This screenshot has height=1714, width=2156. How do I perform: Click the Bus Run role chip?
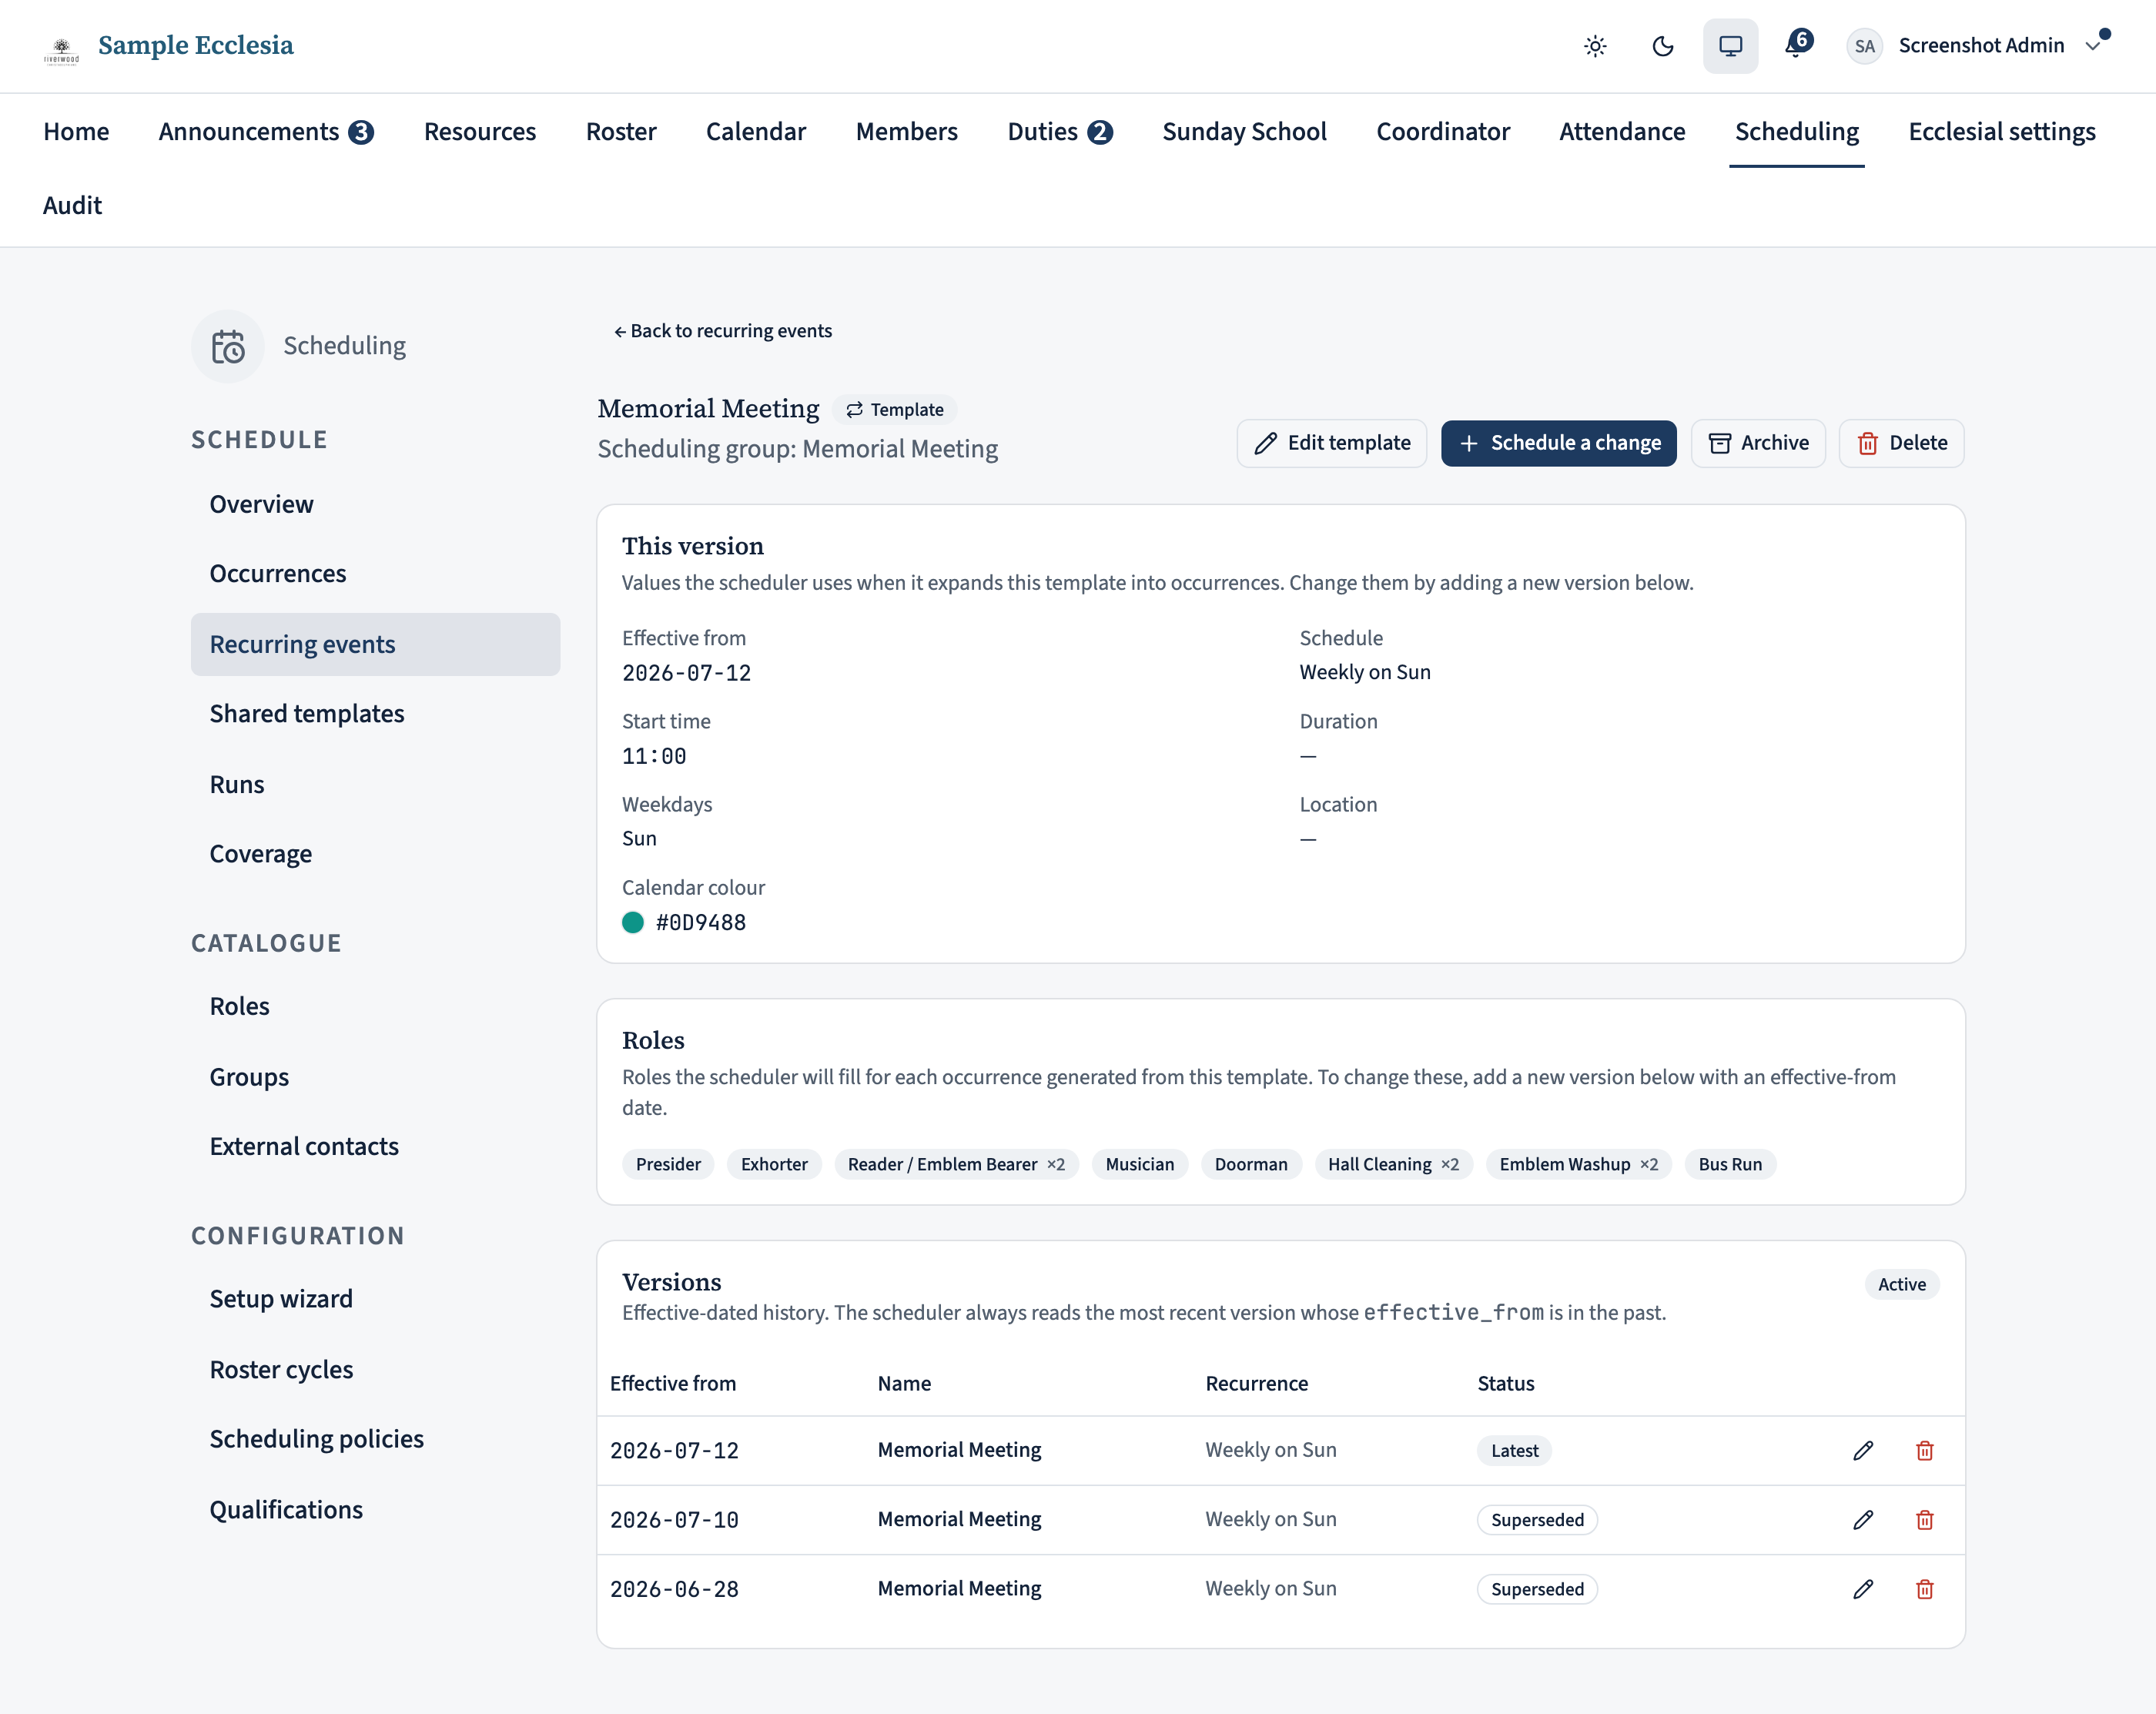(x=1730, y=1164)
